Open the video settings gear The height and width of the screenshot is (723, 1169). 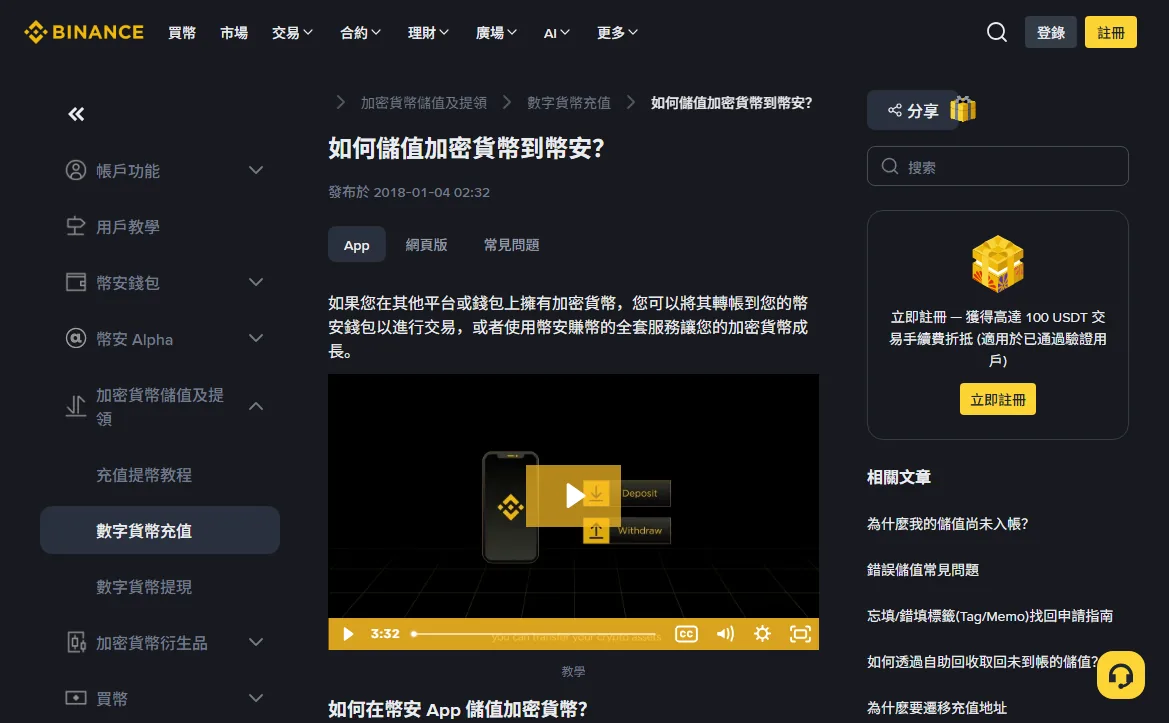[762, 634]
